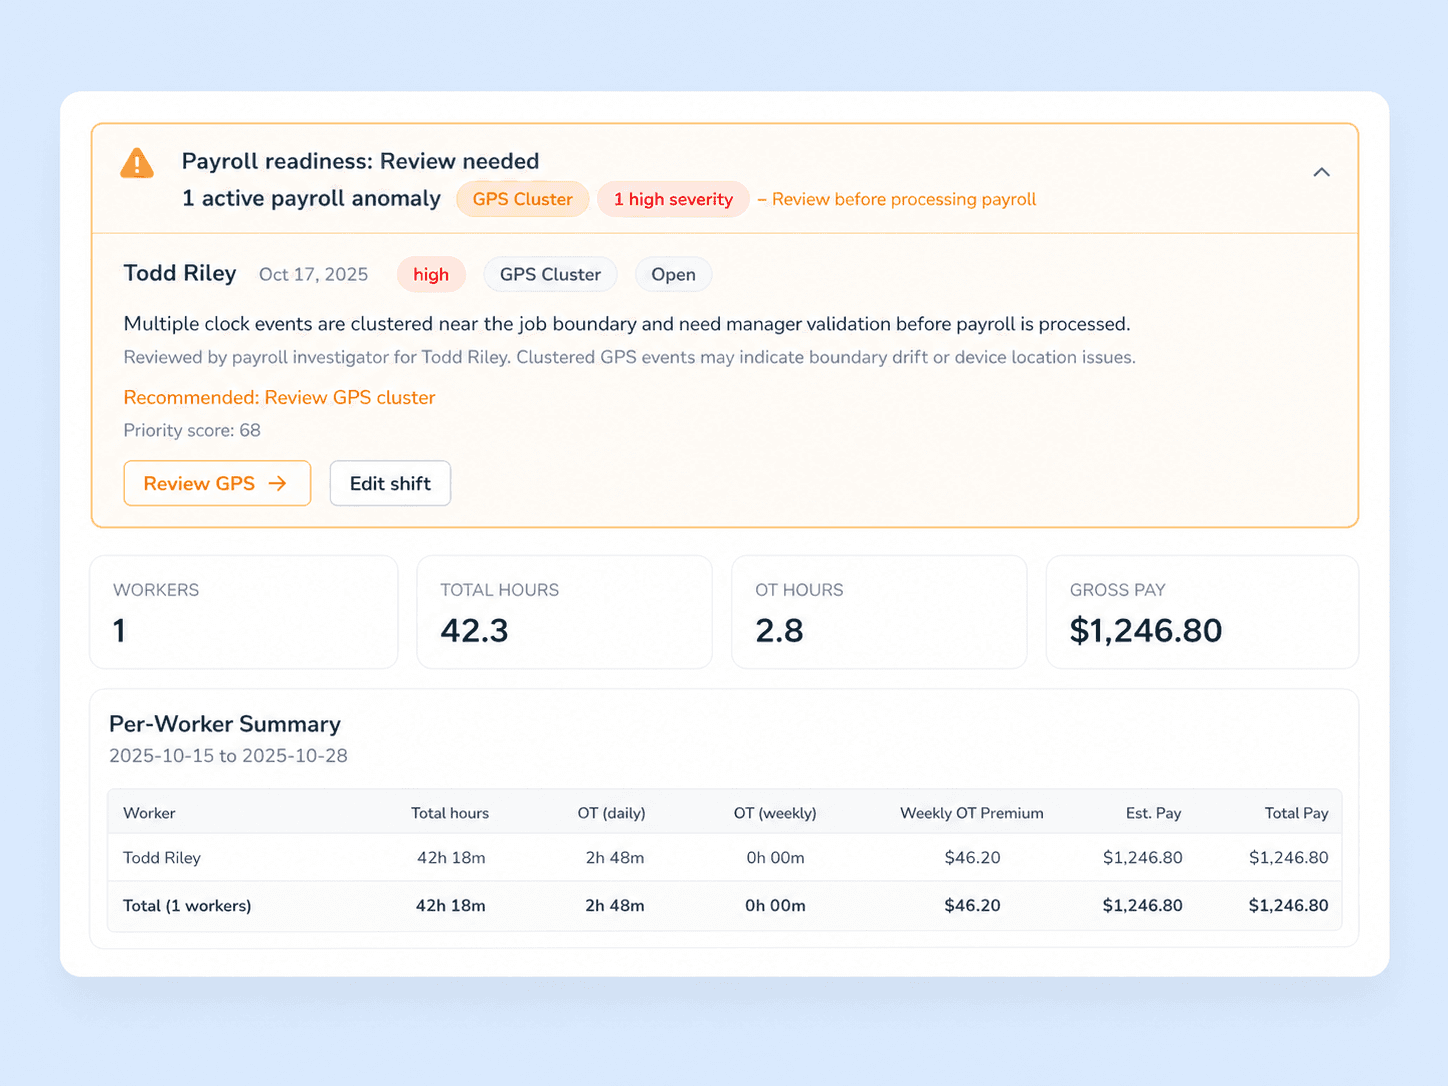This screenshot has width=1448, height=1086.
Task: Click the OT Hours 2.8 card
Action: click(879, 612)
